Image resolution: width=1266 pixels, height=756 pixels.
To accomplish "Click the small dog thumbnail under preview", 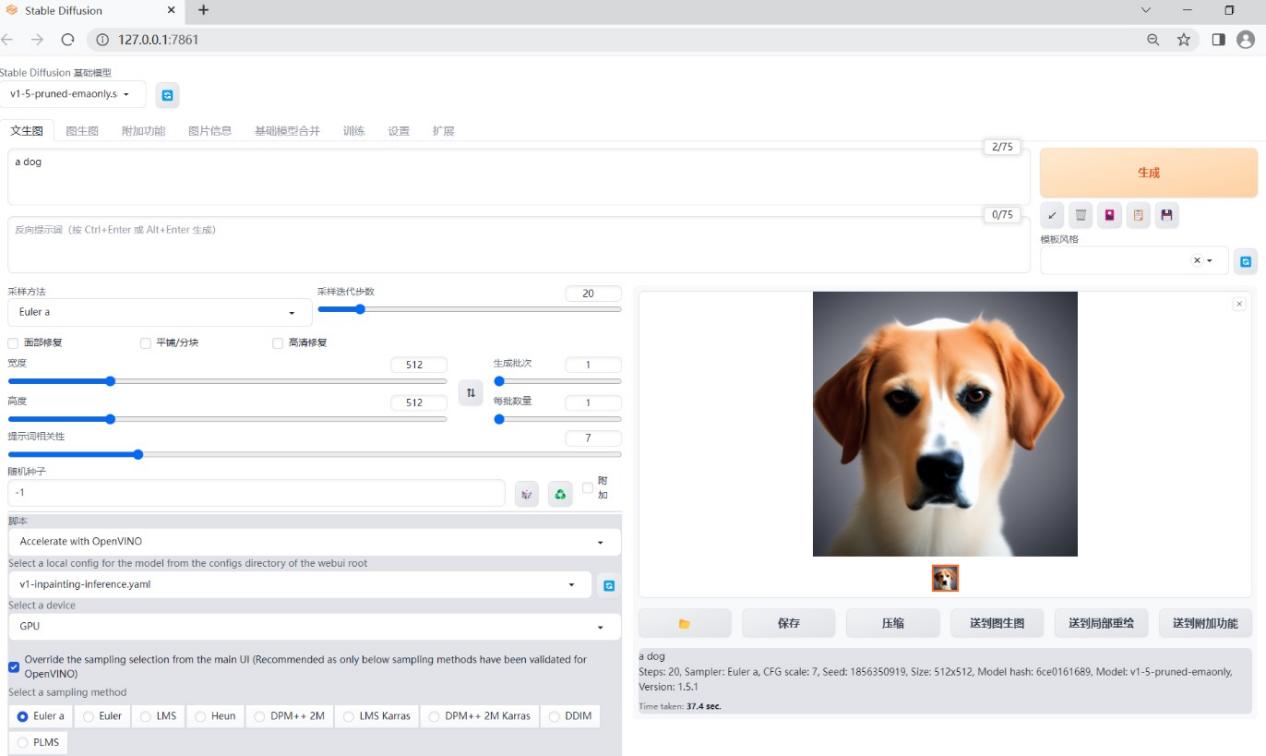I will (945, 578).
